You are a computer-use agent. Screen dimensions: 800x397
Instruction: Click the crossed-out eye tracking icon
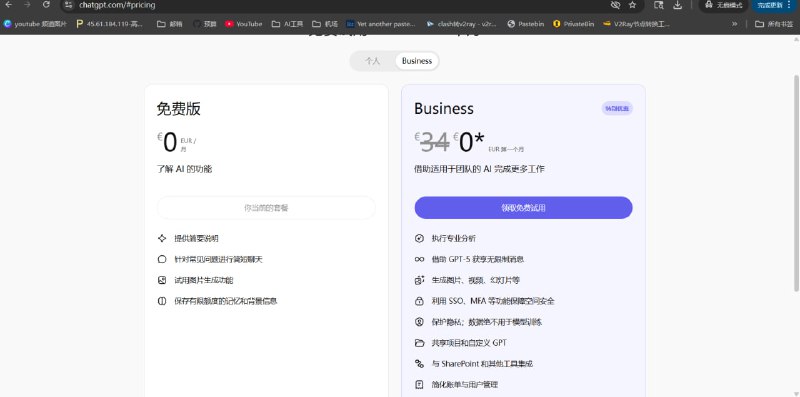click(615, 5)
